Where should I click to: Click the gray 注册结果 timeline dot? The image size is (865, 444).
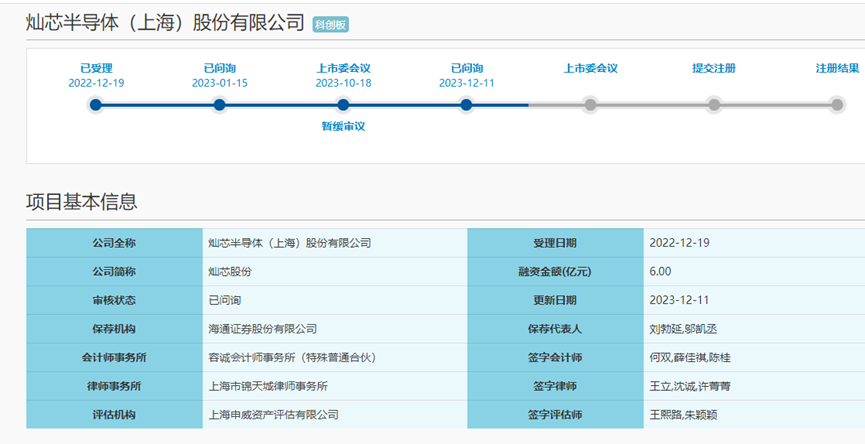coord(837,104)
